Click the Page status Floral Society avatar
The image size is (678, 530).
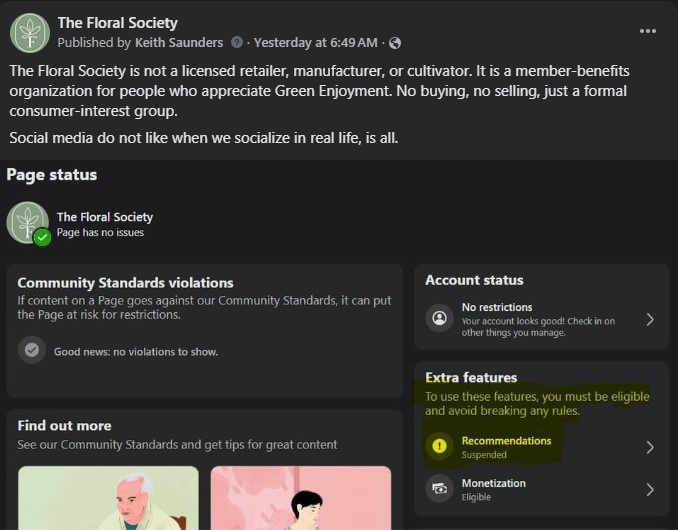point(28,223)
